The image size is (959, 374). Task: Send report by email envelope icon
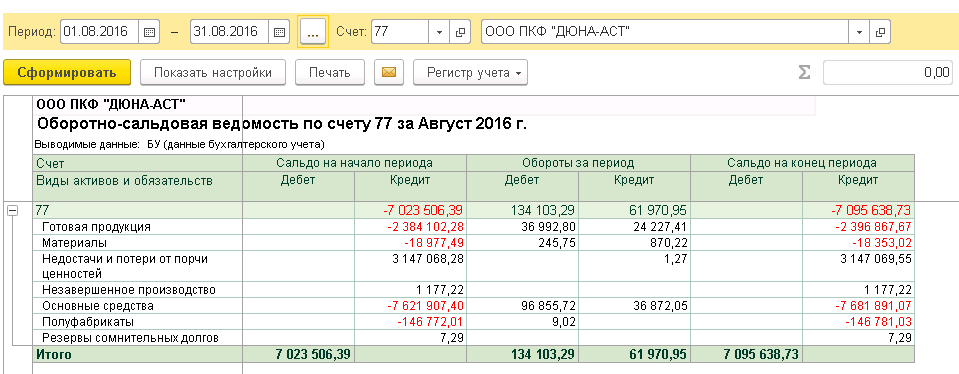(x=389, y=73)
